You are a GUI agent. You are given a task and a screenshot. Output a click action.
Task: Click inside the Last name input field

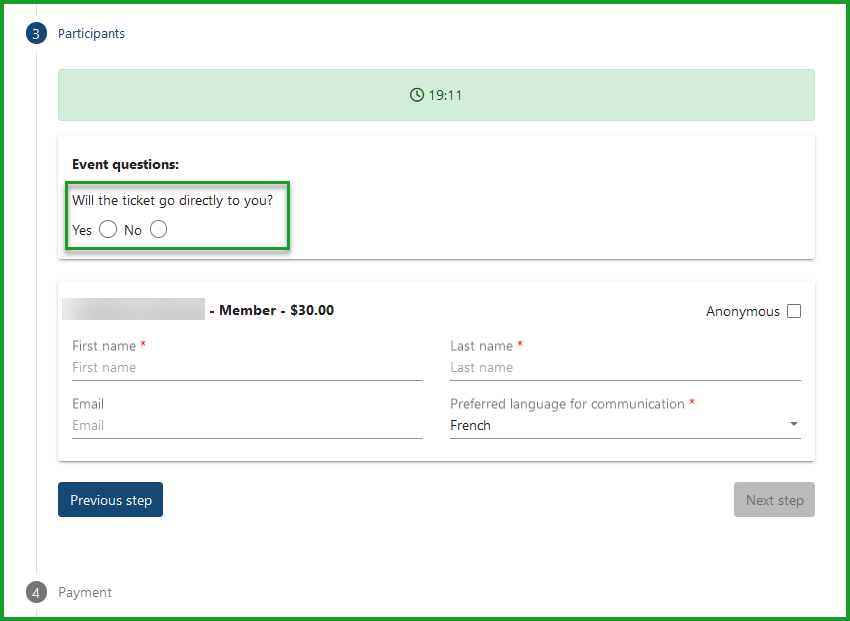coord(625,367)
